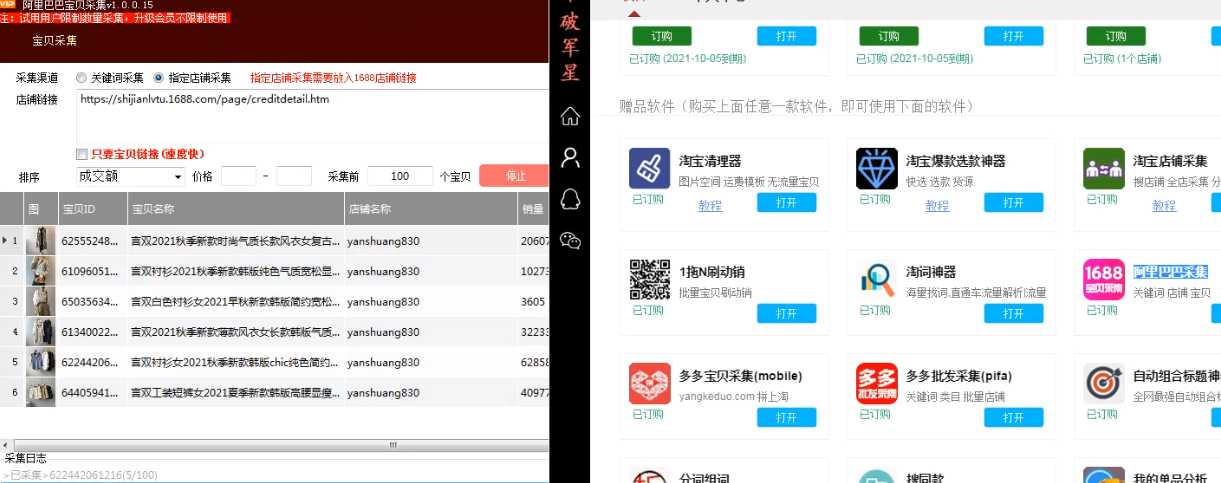
Task: Click the 多多宝贝采集(mobile) title text
Action: (x=740, y=376)
